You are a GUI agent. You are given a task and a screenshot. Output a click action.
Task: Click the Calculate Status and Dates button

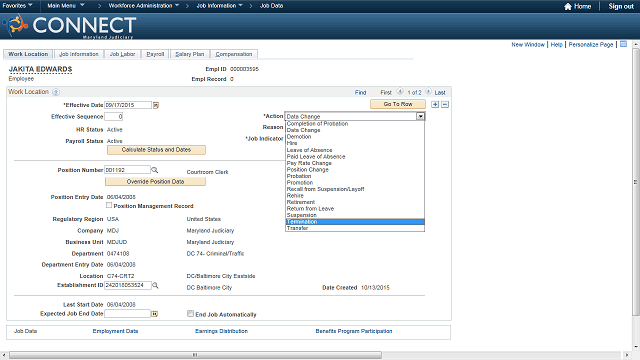(x=156, y=150)
